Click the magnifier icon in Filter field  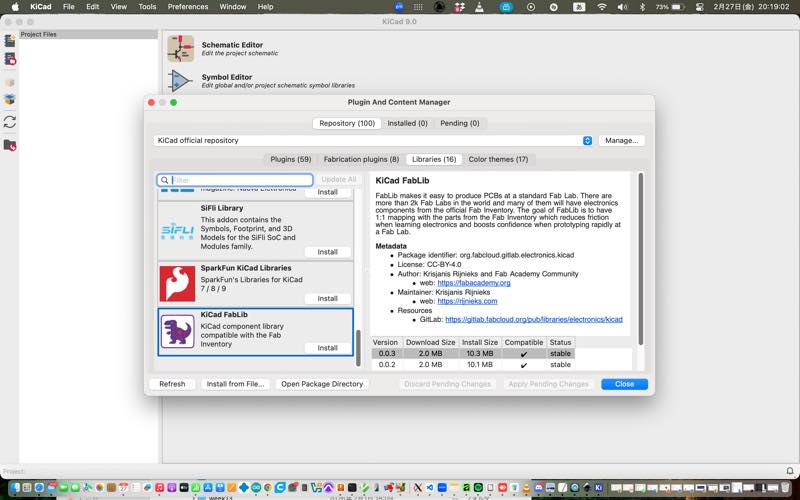pyautogui.click(x=164, y=180)
